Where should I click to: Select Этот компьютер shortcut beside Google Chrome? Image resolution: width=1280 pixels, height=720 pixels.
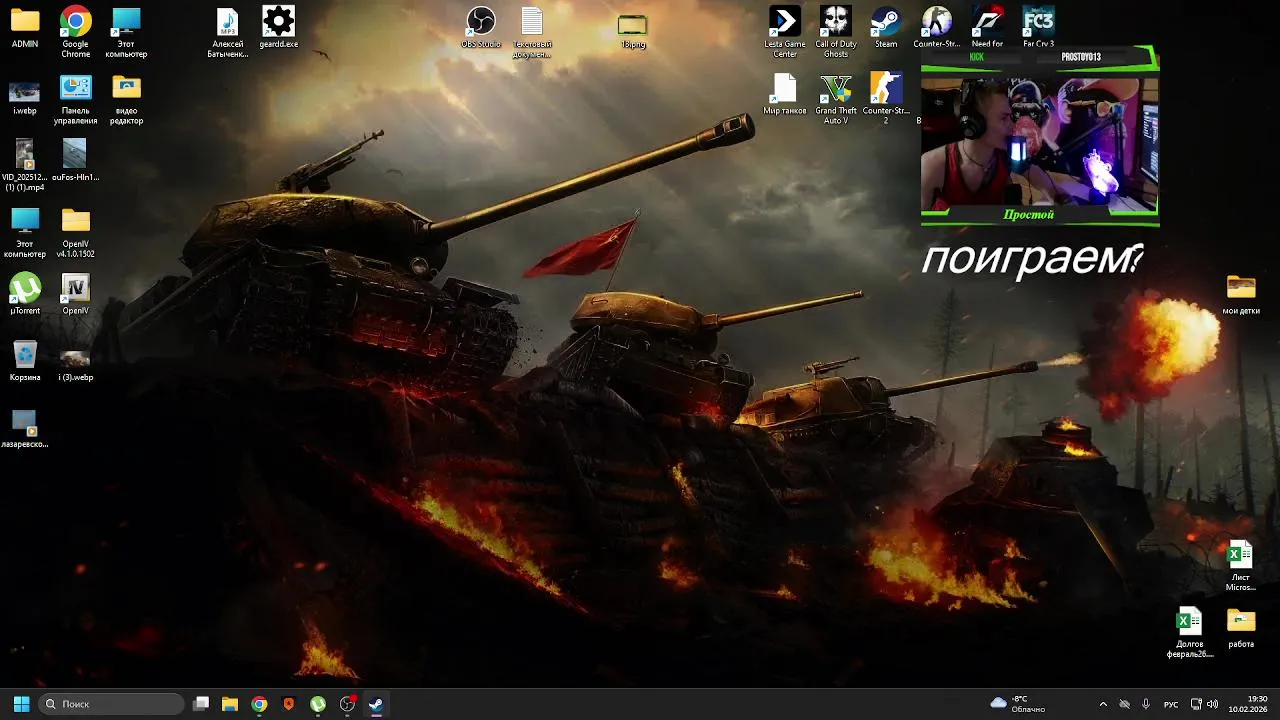coord(126,31)
